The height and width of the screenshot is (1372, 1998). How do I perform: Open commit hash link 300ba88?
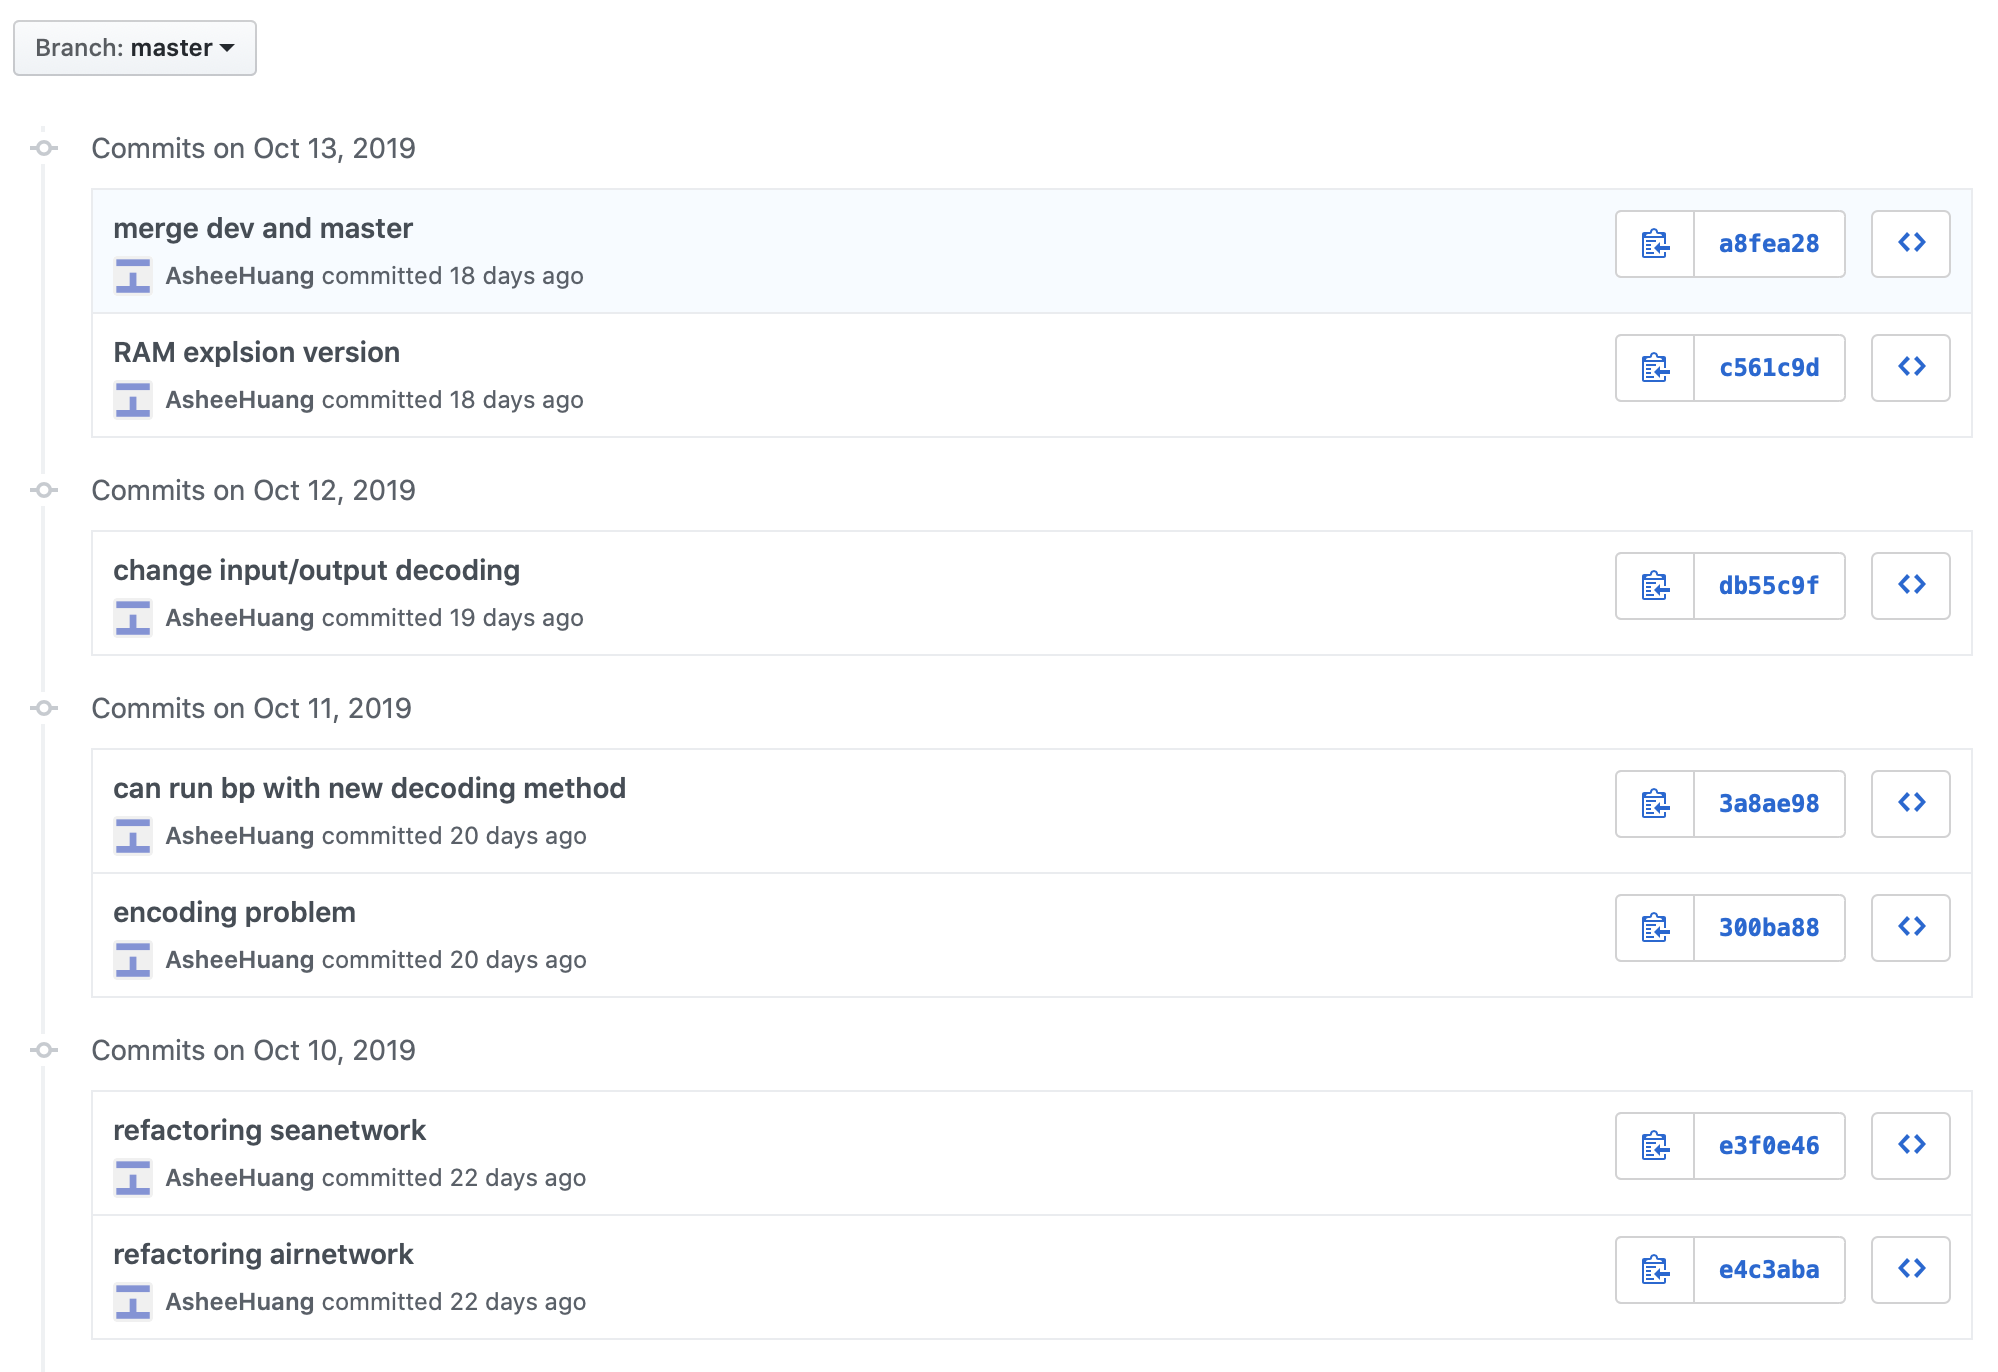[x=1769, y=928]
